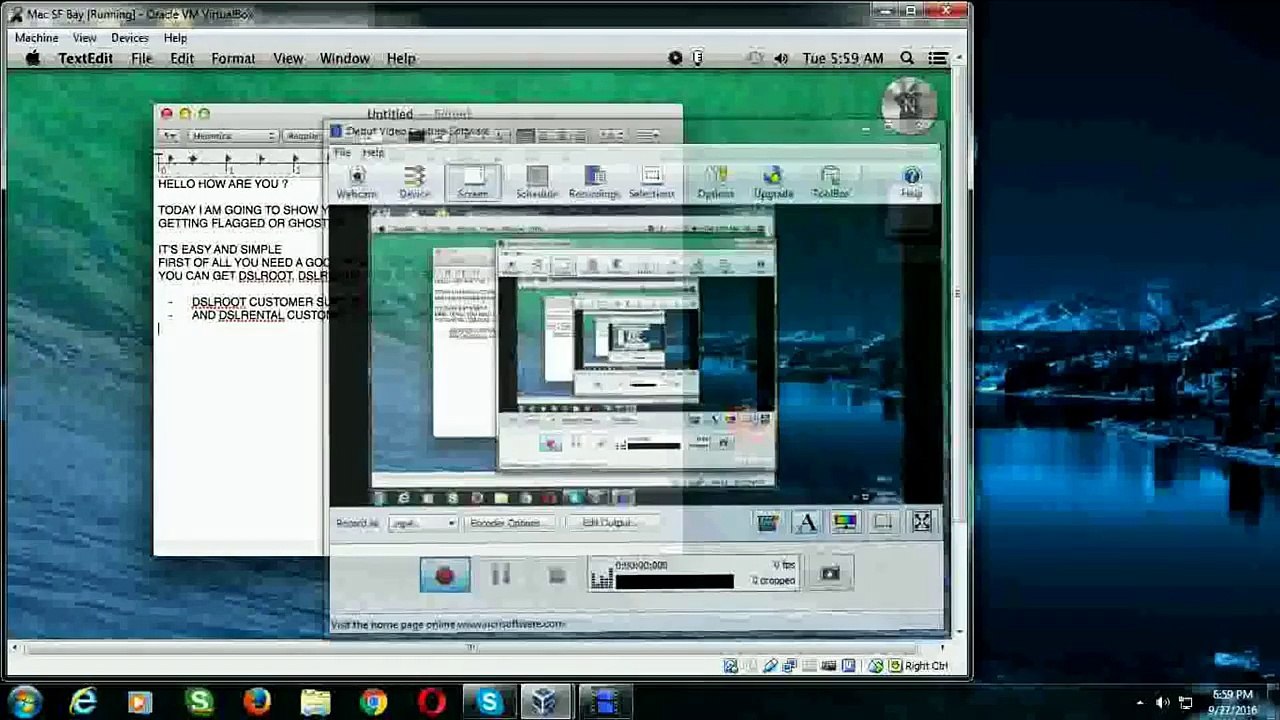Click the Windows tray volume icon
Viewport: 1280px width, 720px height.
coord(1162,703)
